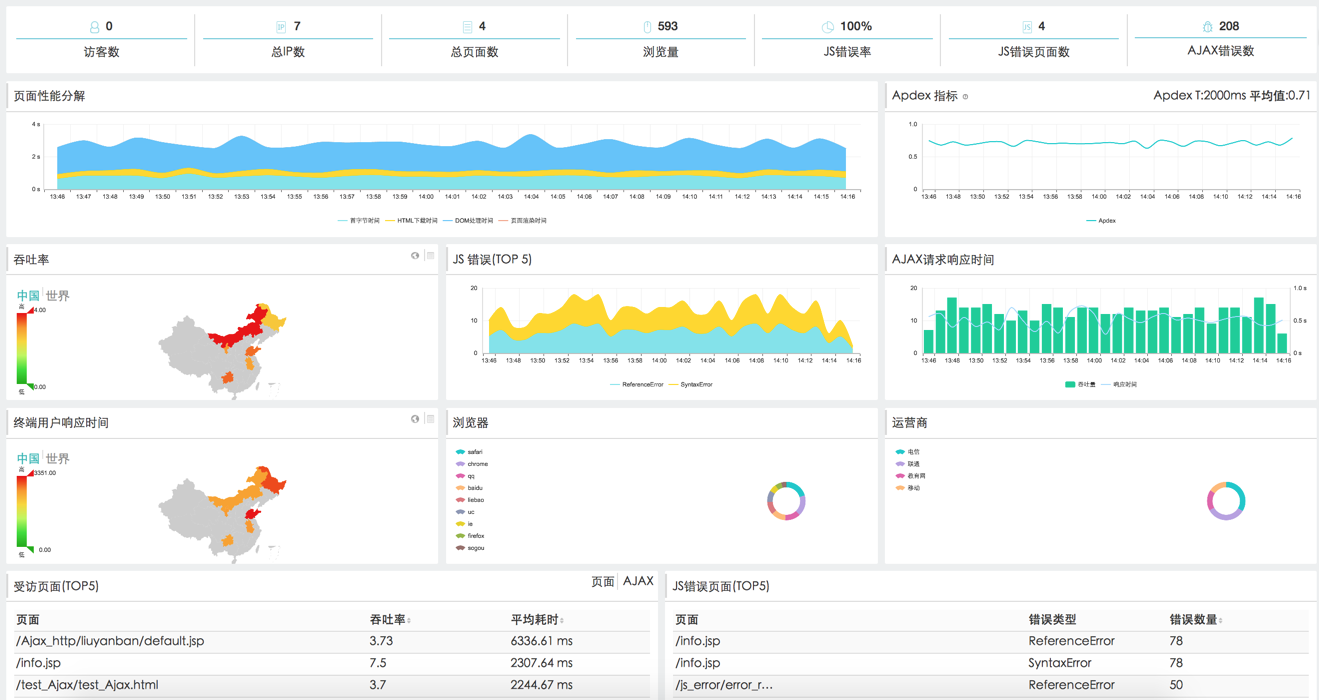The width and height of the screenshot is (1319, 700).
Task: Click the JS error pages (JS错误页面数) icon
Action: (x=1027, y=27)
